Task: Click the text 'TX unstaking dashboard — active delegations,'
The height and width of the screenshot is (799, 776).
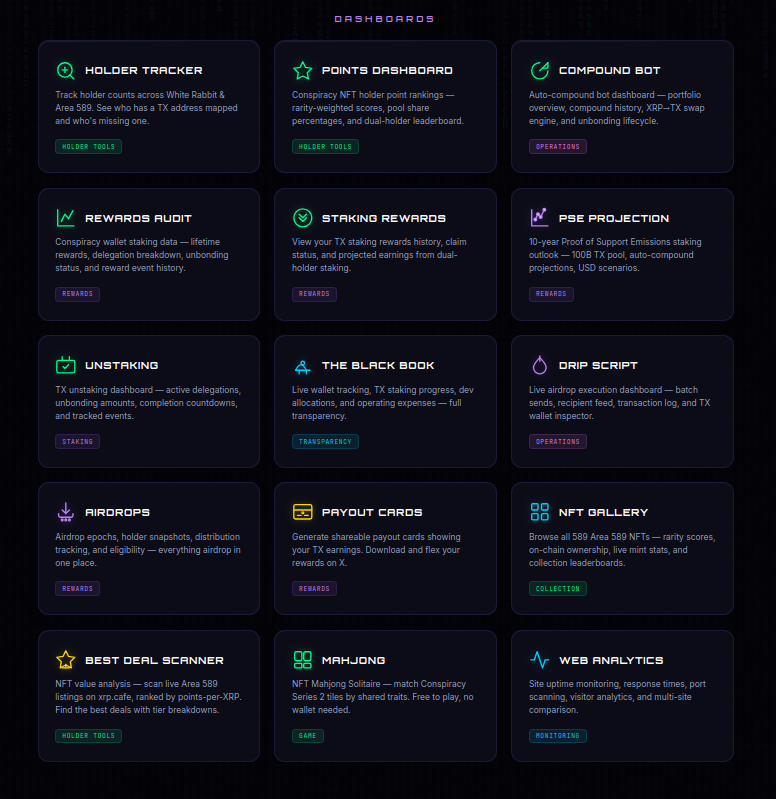Action: 148,390
